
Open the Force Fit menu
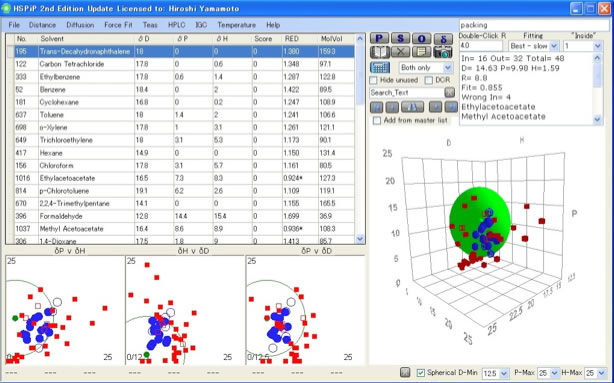pyautogui.click(x=118, y=25)
